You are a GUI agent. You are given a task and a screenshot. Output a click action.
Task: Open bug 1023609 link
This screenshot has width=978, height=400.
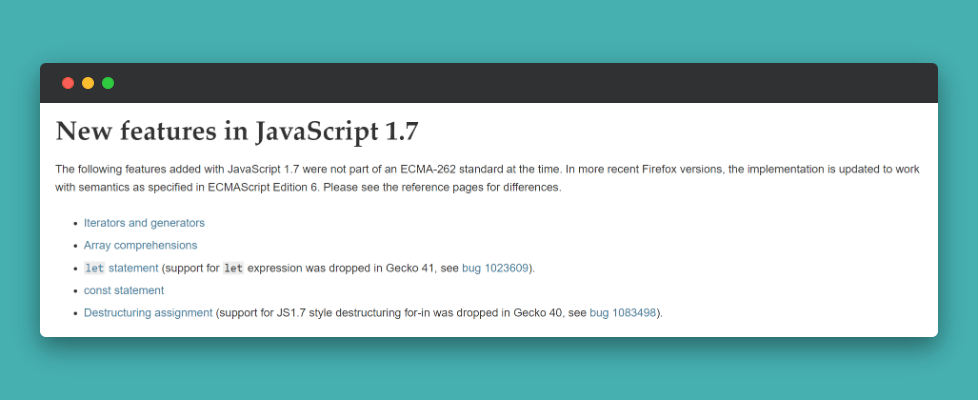495,268
